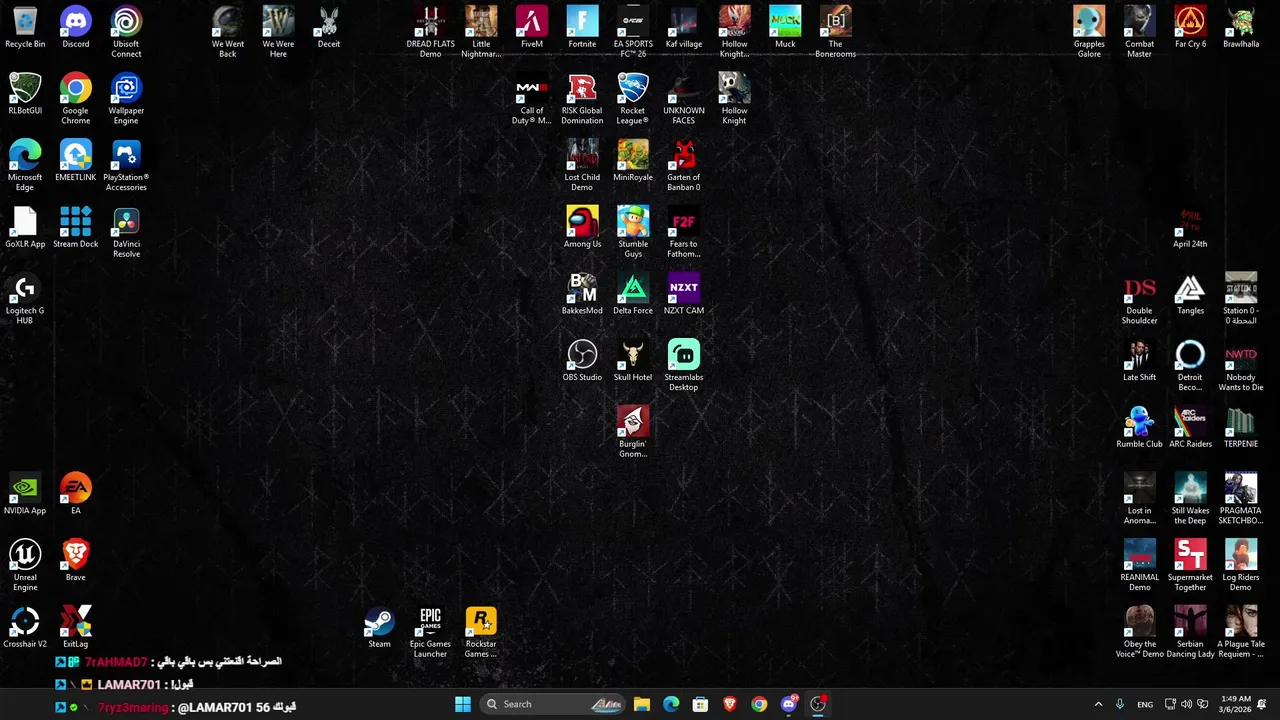
Task: Launch Far Cry 6 from desktop
Action: [x=1190, y=28]
